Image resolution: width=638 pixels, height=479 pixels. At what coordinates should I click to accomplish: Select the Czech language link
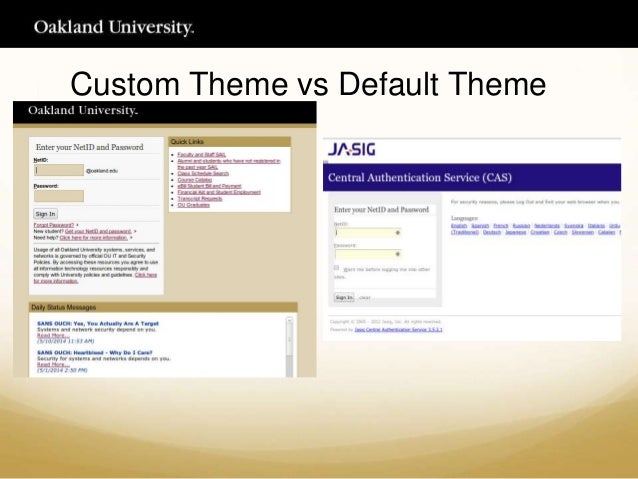point(560,232)
